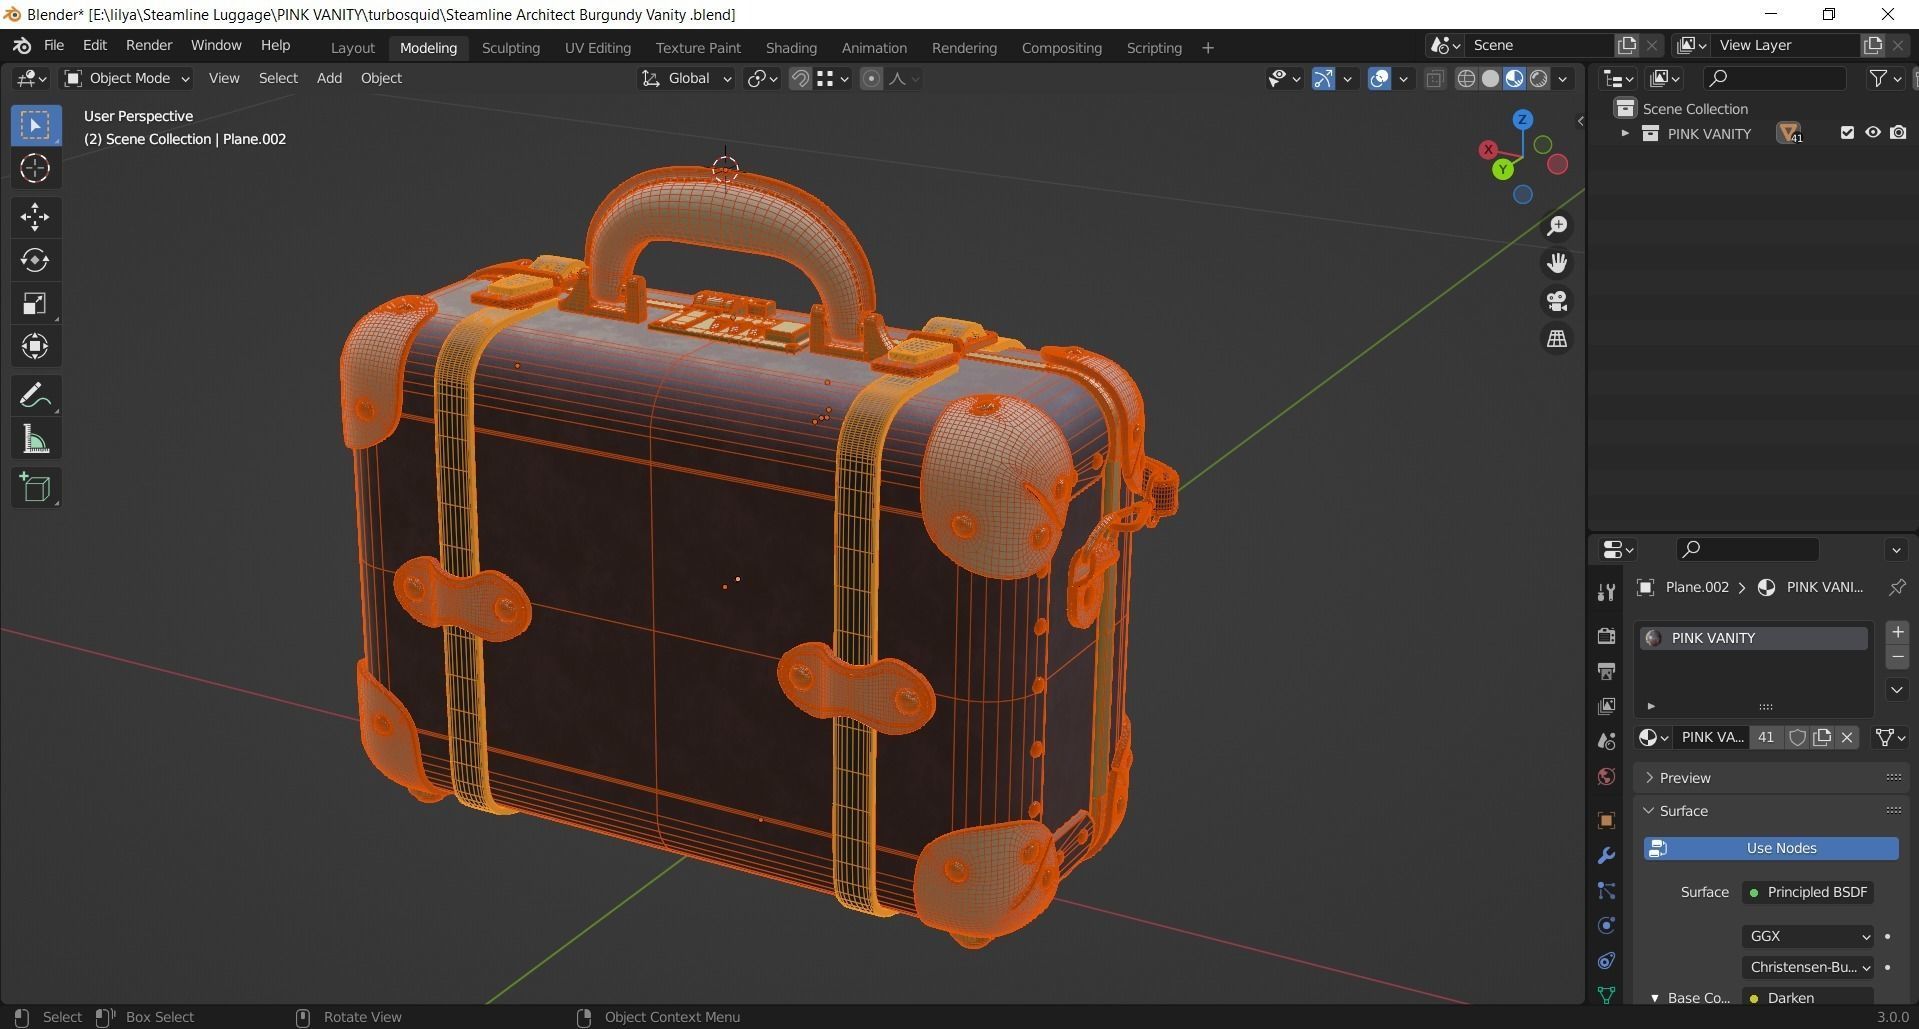The width and height of the screenshot is (1919, 1029).
Task: Switch to wireframe viewport shading
Action: (x=1466, y=79)
